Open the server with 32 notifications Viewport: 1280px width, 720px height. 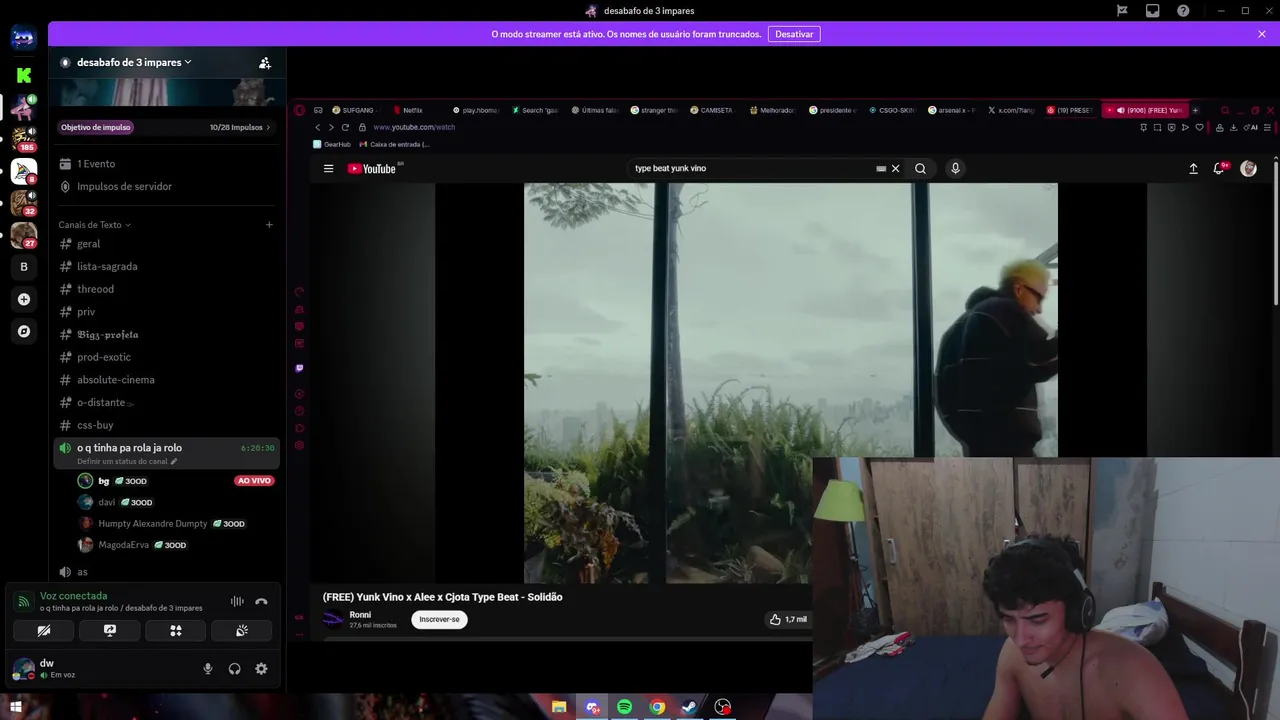coord(24,203)
